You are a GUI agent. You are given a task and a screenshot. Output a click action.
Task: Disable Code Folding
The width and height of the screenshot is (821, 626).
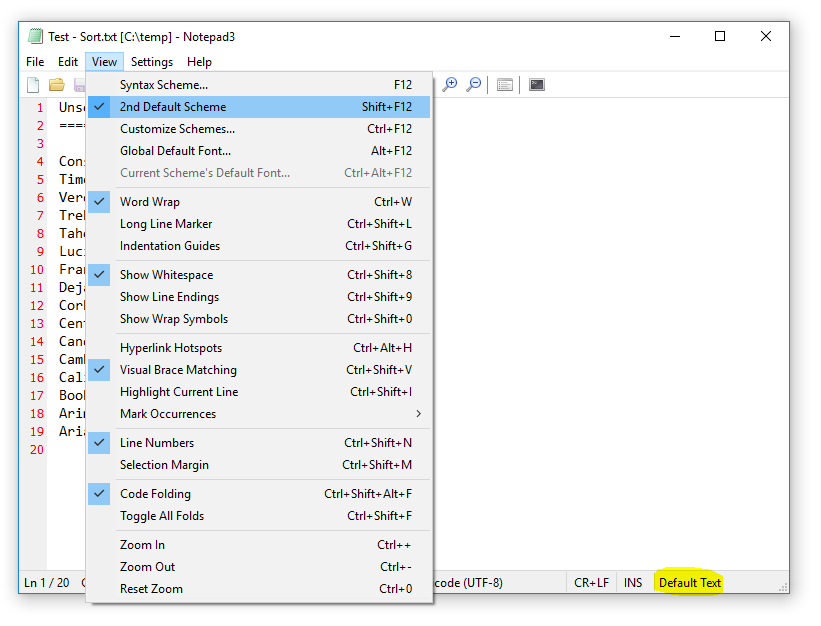[x=259, y=494]
